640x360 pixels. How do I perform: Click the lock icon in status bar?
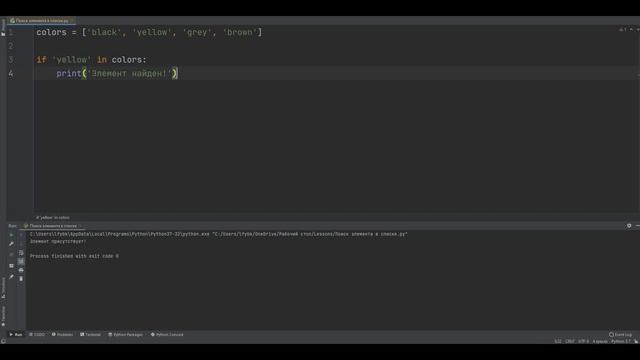636,341
